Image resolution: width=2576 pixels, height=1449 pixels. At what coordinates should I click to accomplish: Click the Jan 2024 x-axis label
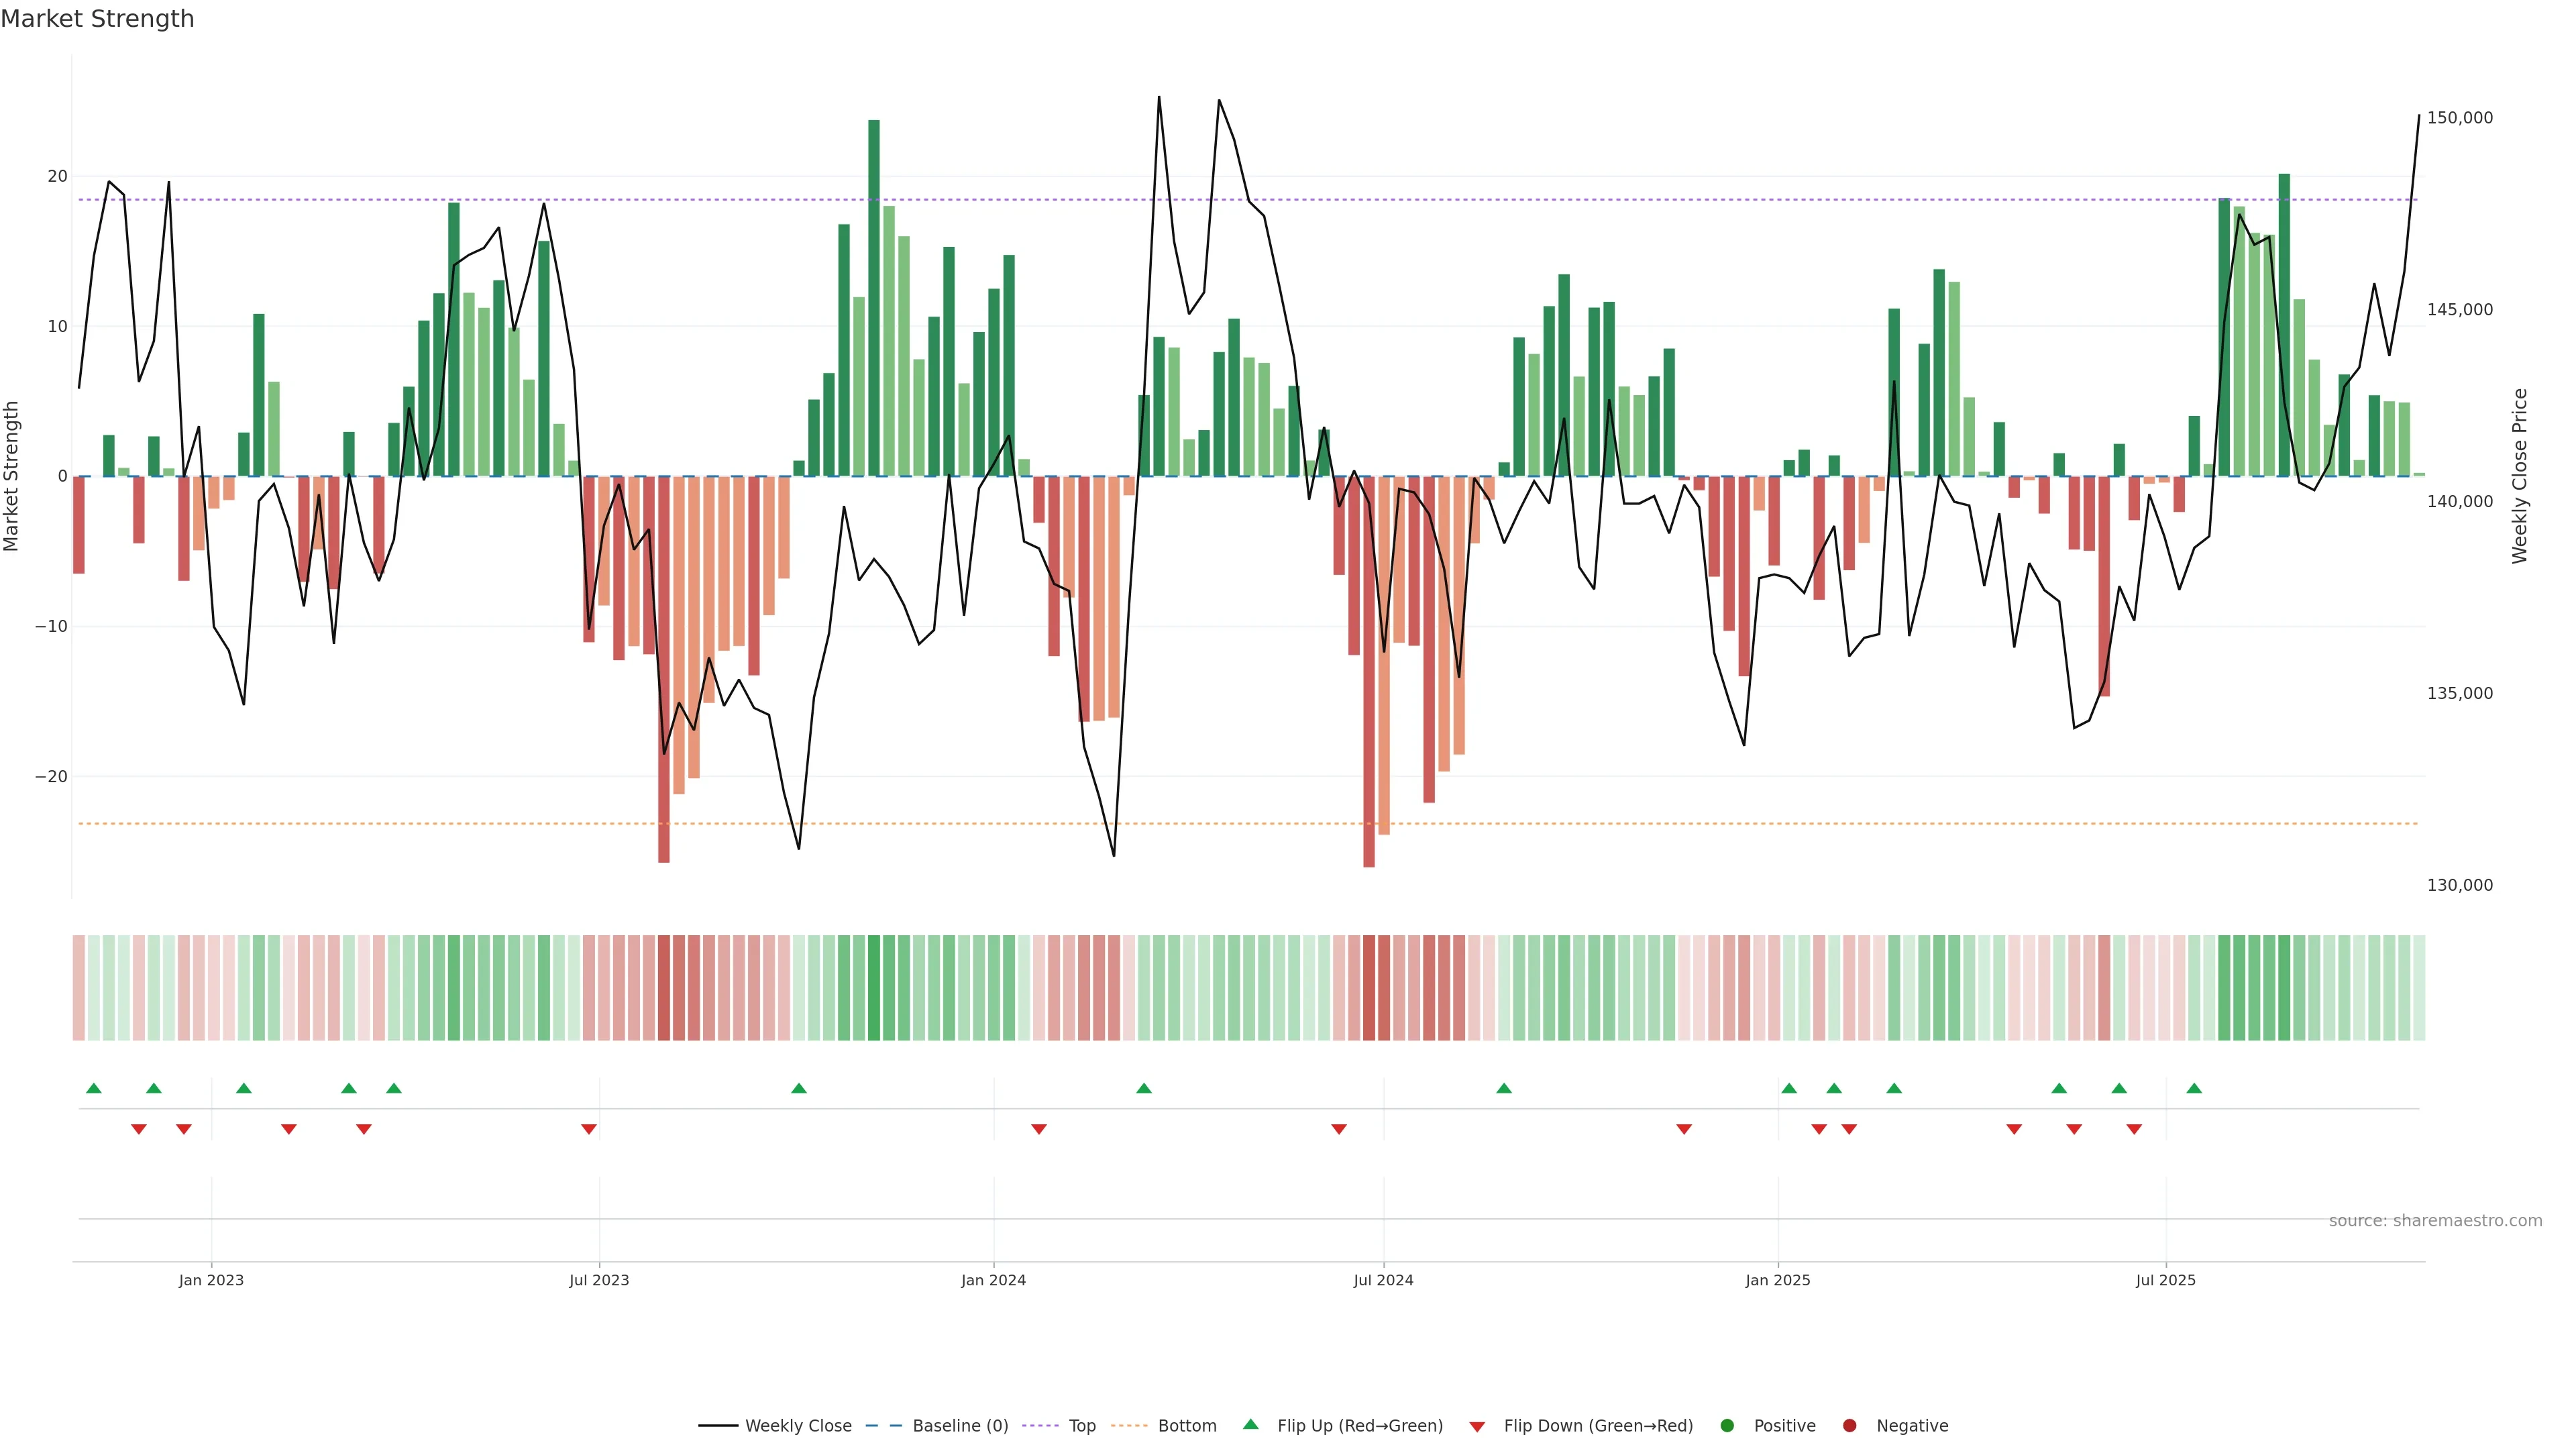[x=993, y=1280]
